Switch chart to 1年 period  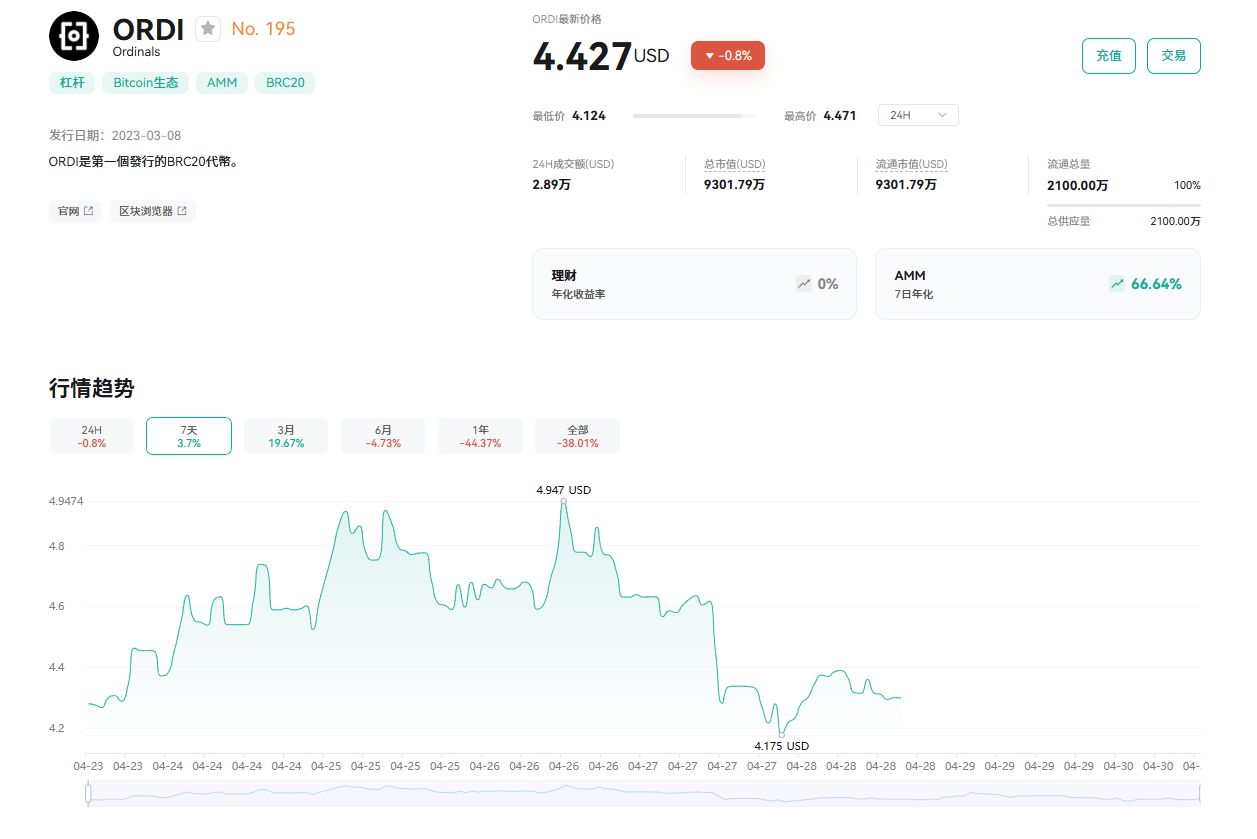[480, 436]
